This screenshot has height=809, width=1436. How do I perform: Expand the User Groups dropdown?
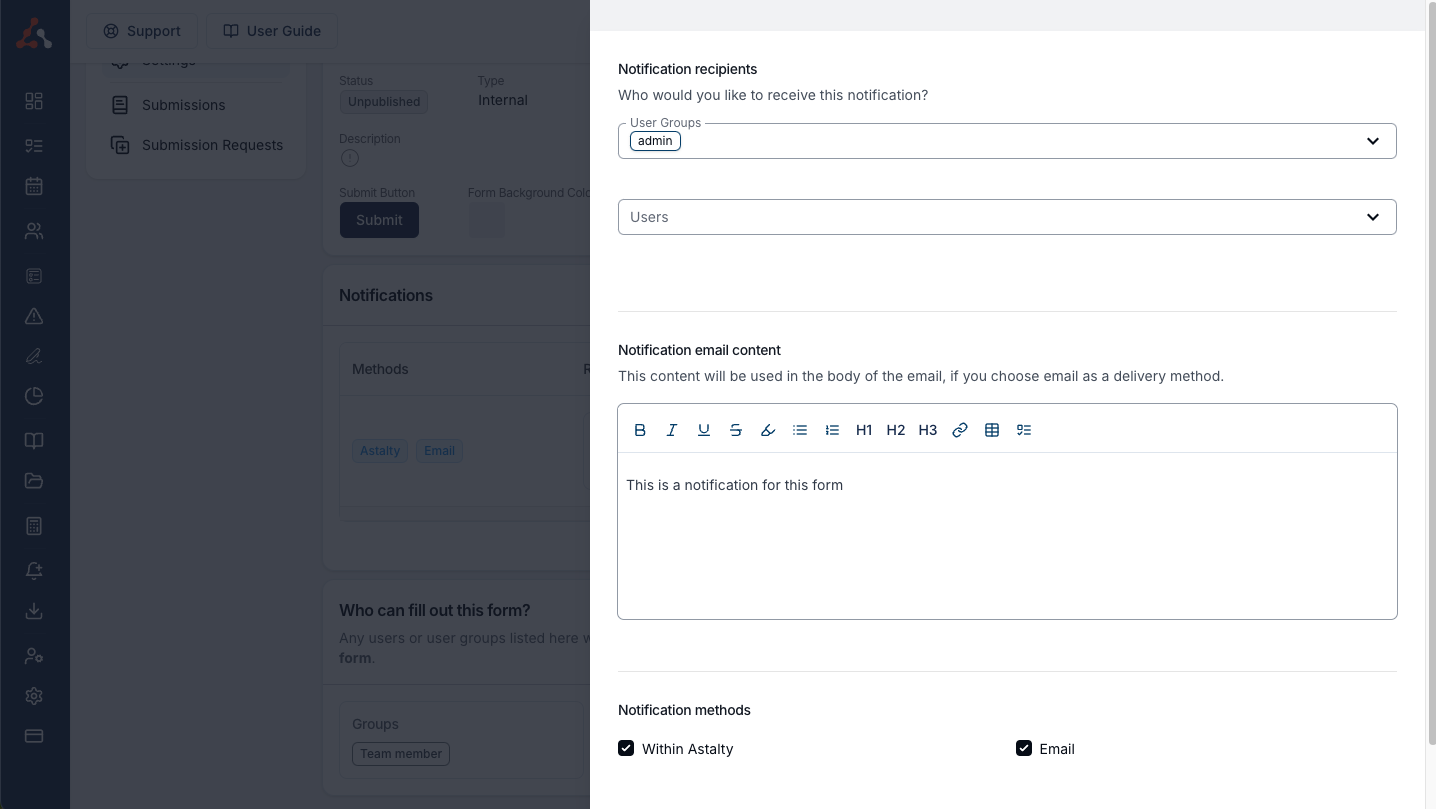tap(1372, 141)
